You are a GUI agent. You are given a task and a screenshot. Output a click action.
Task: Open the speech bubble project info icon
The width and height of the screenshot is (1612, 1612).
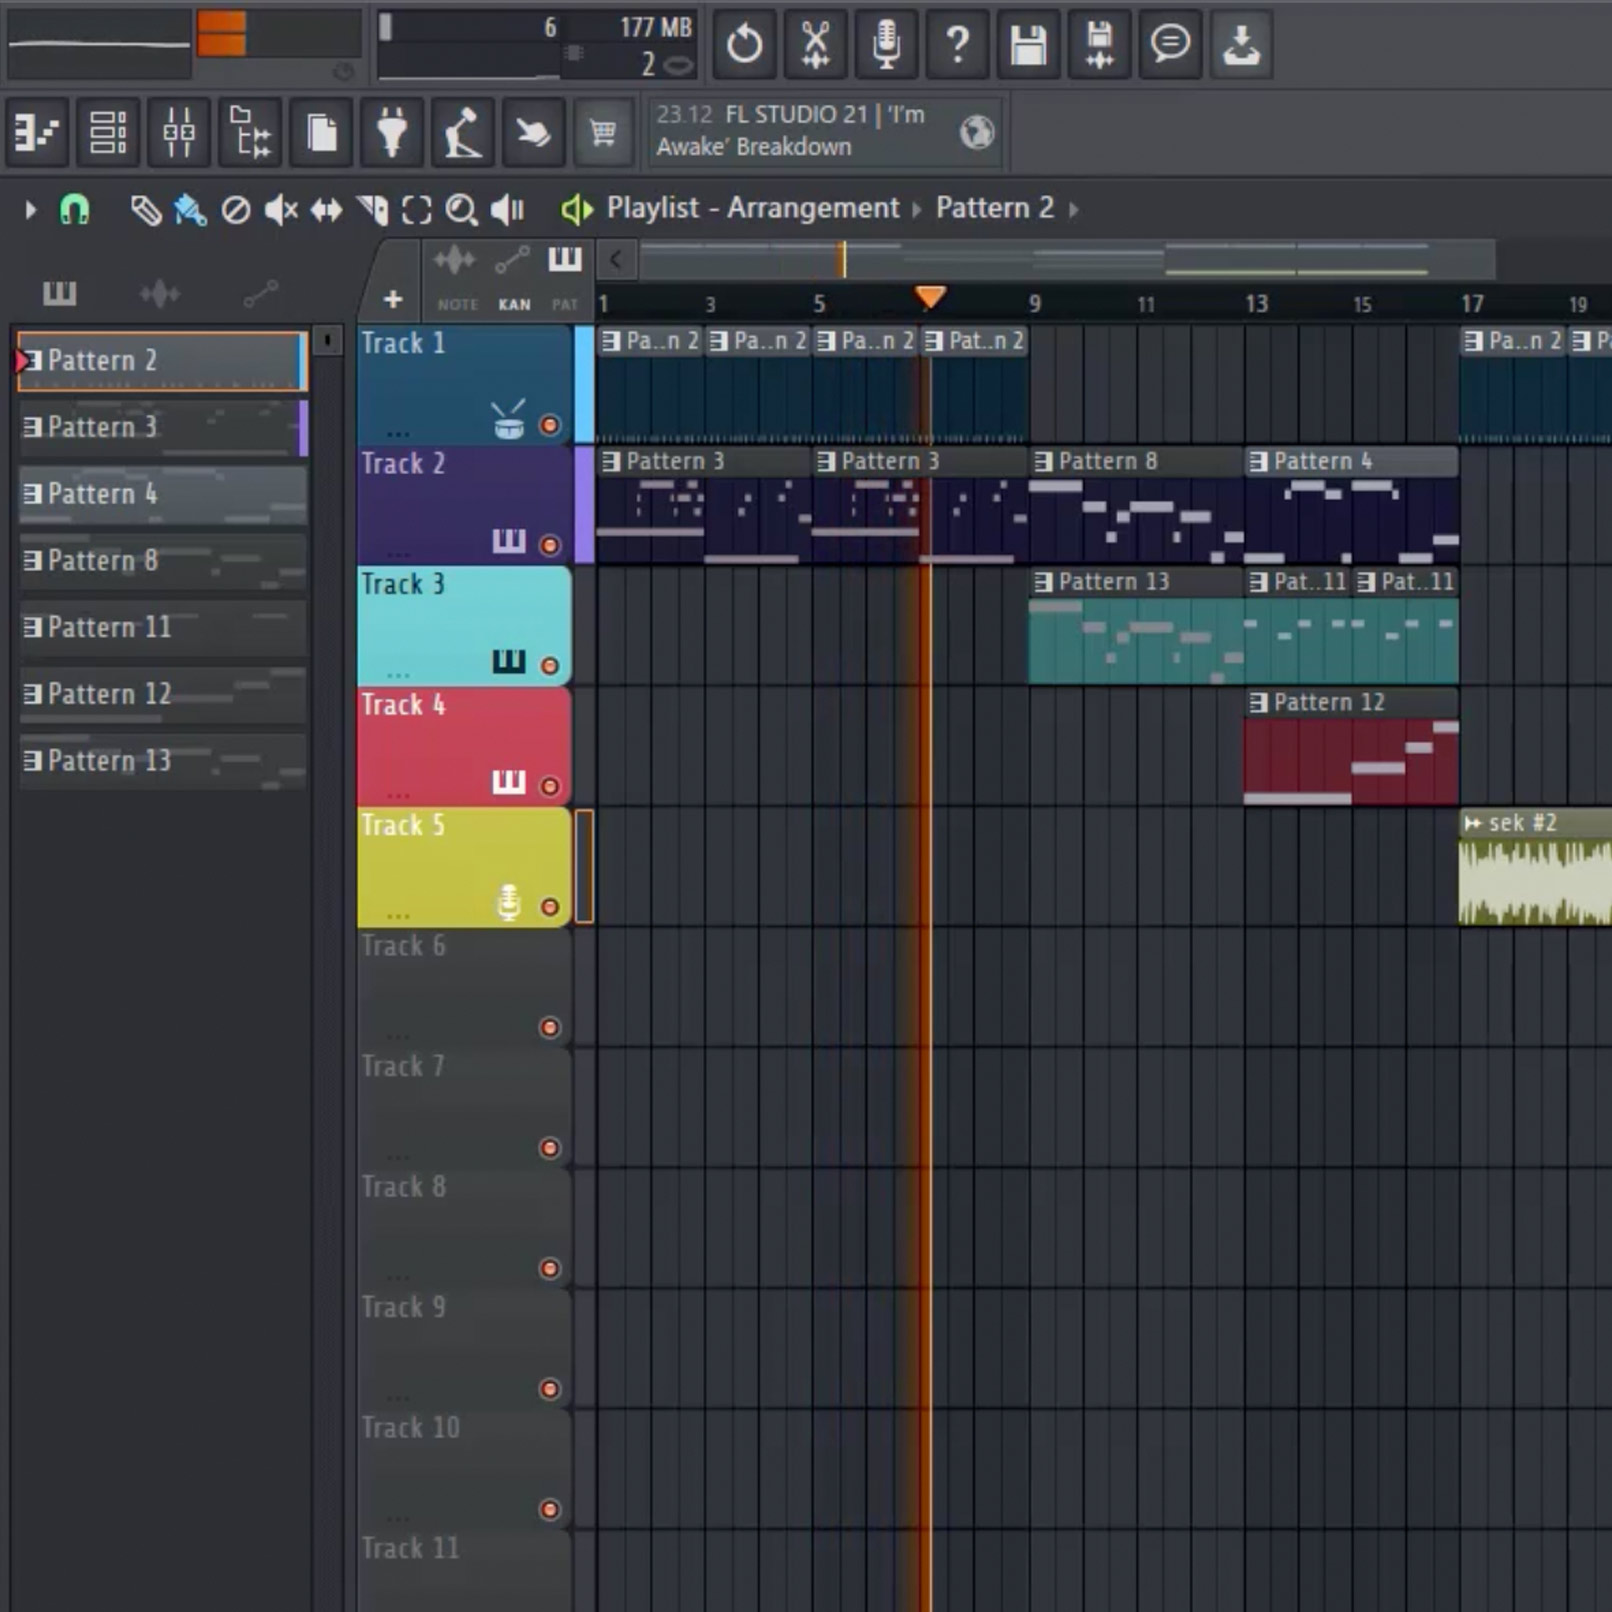coord(1170,44)
